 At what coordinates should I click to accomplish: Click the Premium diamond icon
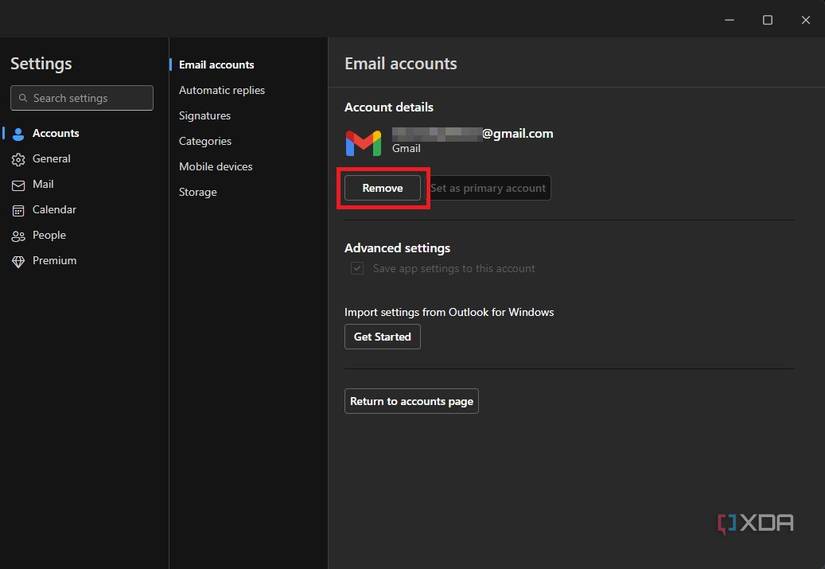pyautogui.click(x=18, y=261)
